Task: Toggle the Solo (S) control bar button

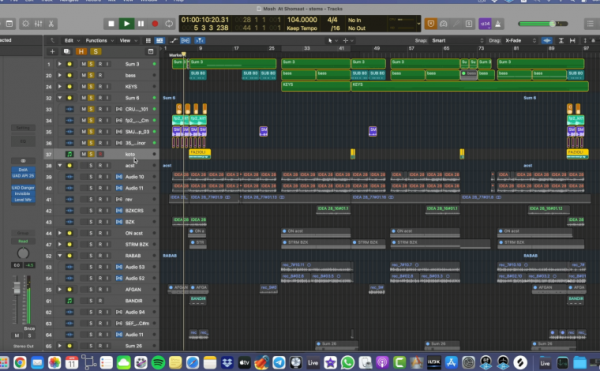Action: (x=469, y=24)
